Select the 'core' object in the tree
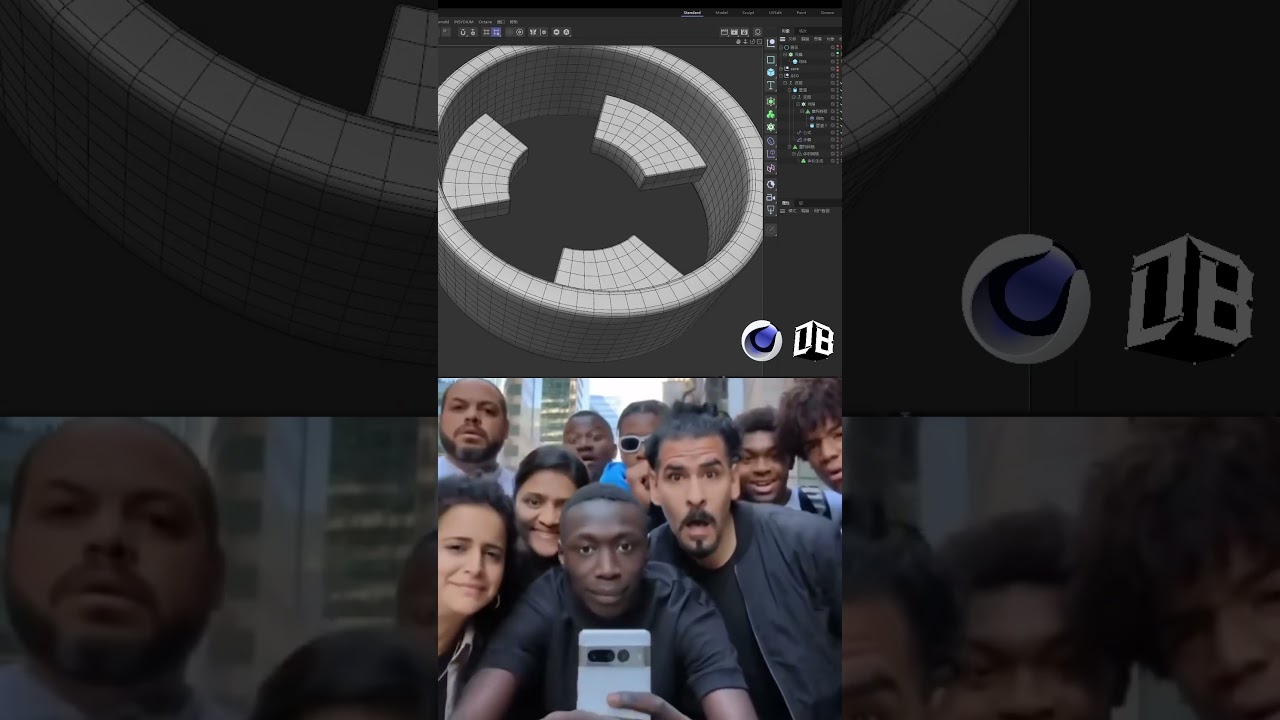The image size is (1280, 720). point(795,69)
